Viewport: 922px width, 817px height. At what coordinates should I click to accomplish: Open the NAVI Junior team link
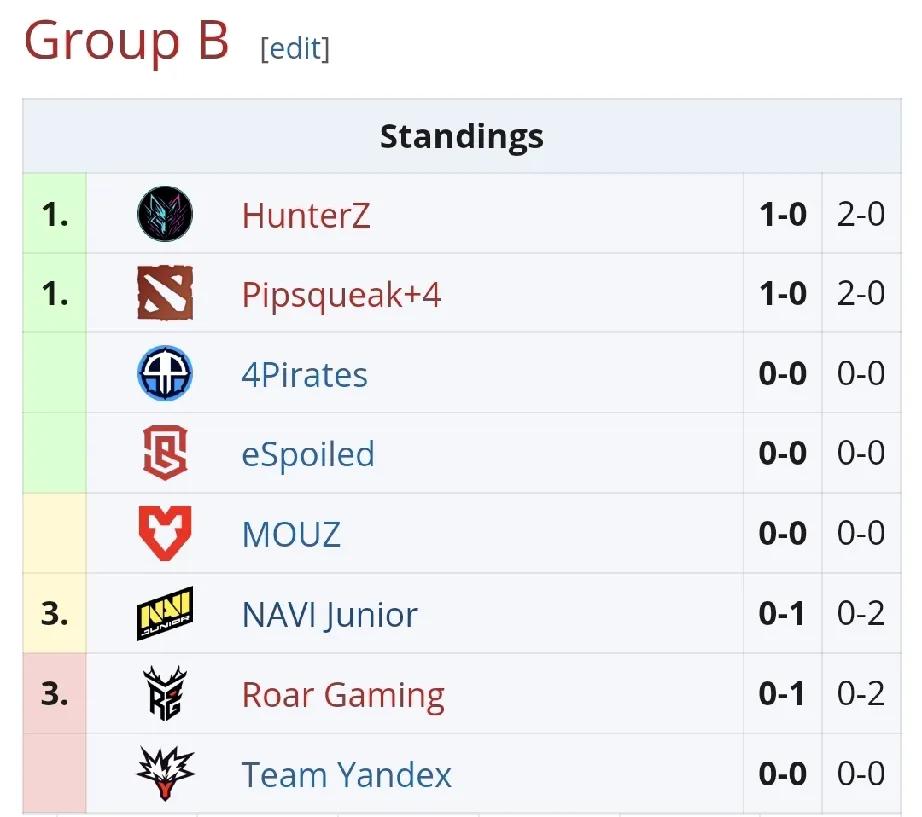(x=329, y=615)
